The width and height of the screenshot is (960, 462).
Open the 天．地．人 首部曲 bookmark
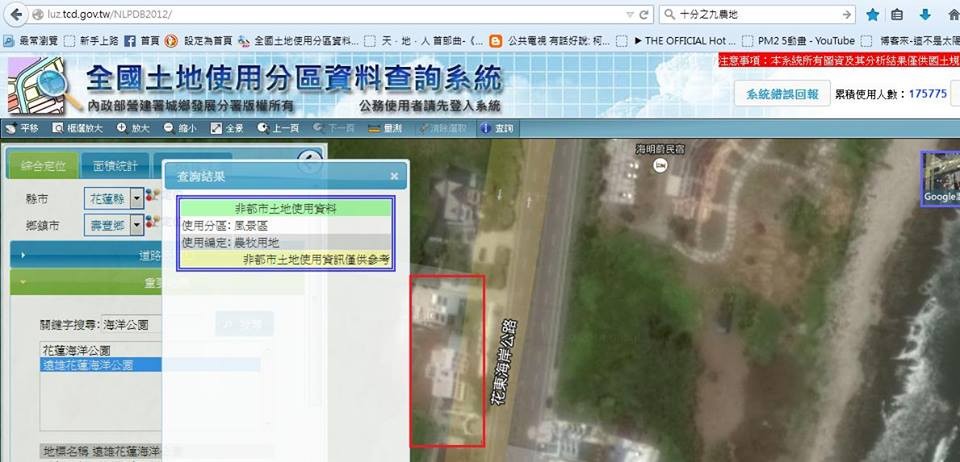pyautogui.click(x=424, y=41)
